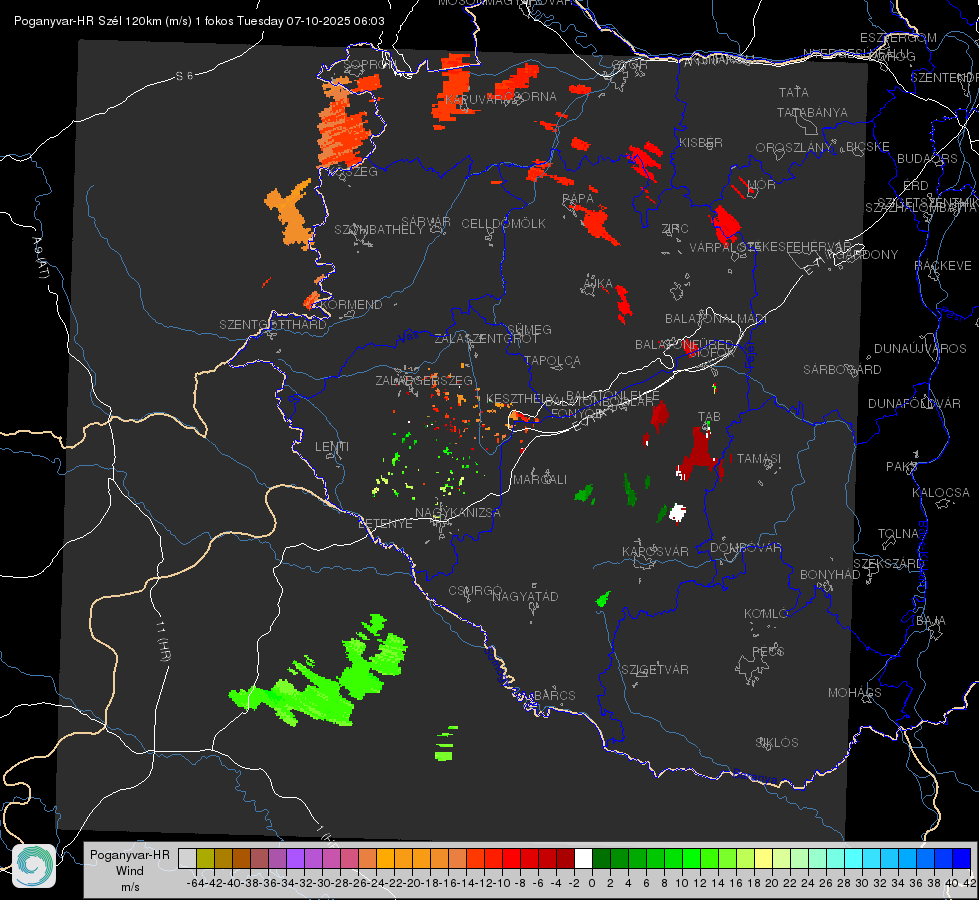The height and width of the screenshot is (900, 979).
Task: Click the KALOCSA label
Action: pyautogui.click(x=940, y=493)
